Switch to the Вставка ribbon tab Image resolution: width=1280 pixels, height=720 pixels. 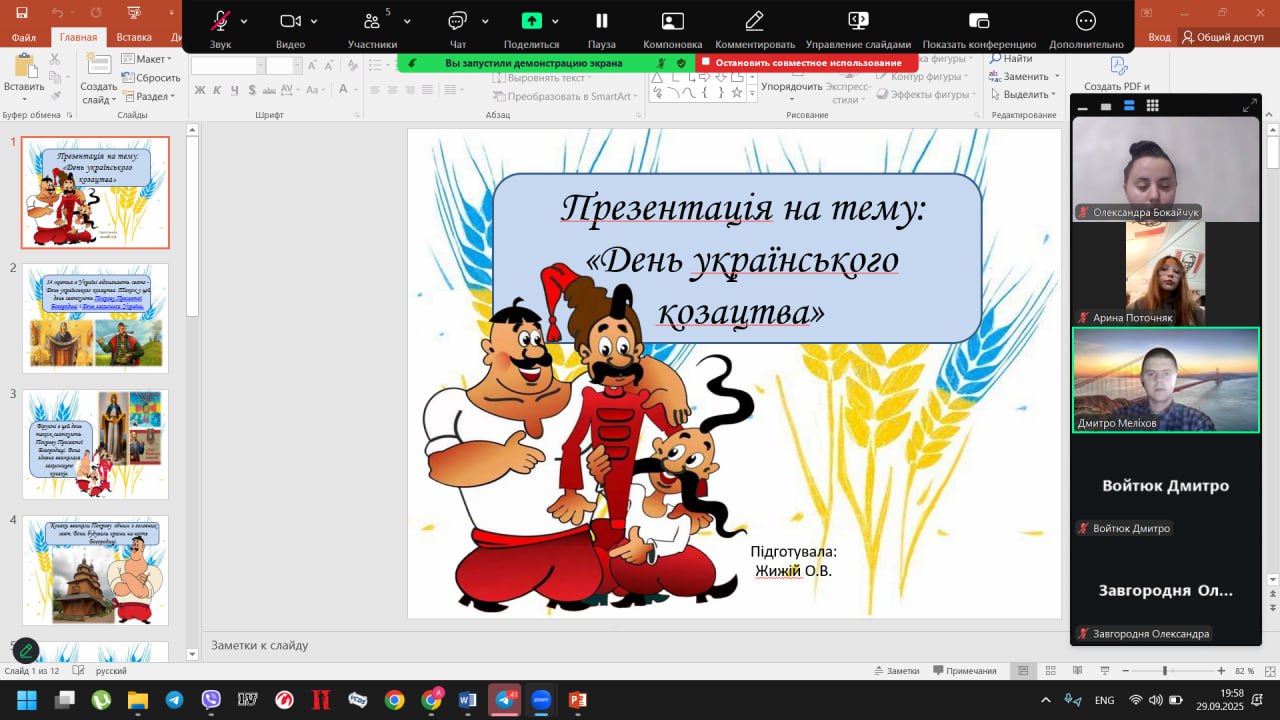134,37
